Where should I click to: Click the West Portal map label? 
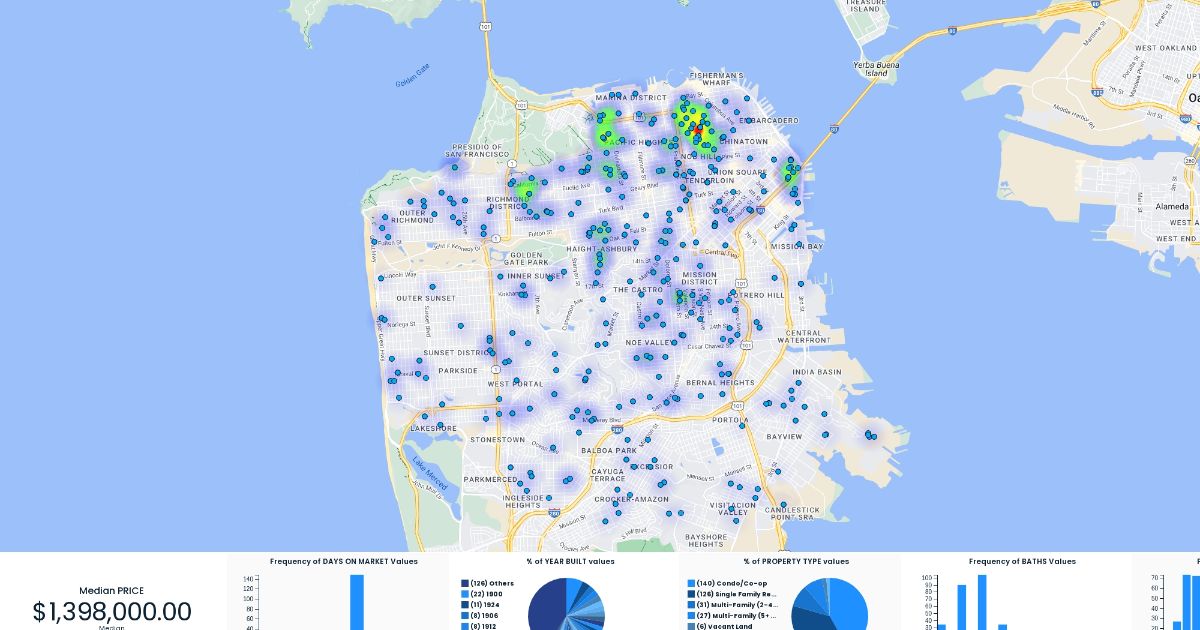tap(515, 384)
